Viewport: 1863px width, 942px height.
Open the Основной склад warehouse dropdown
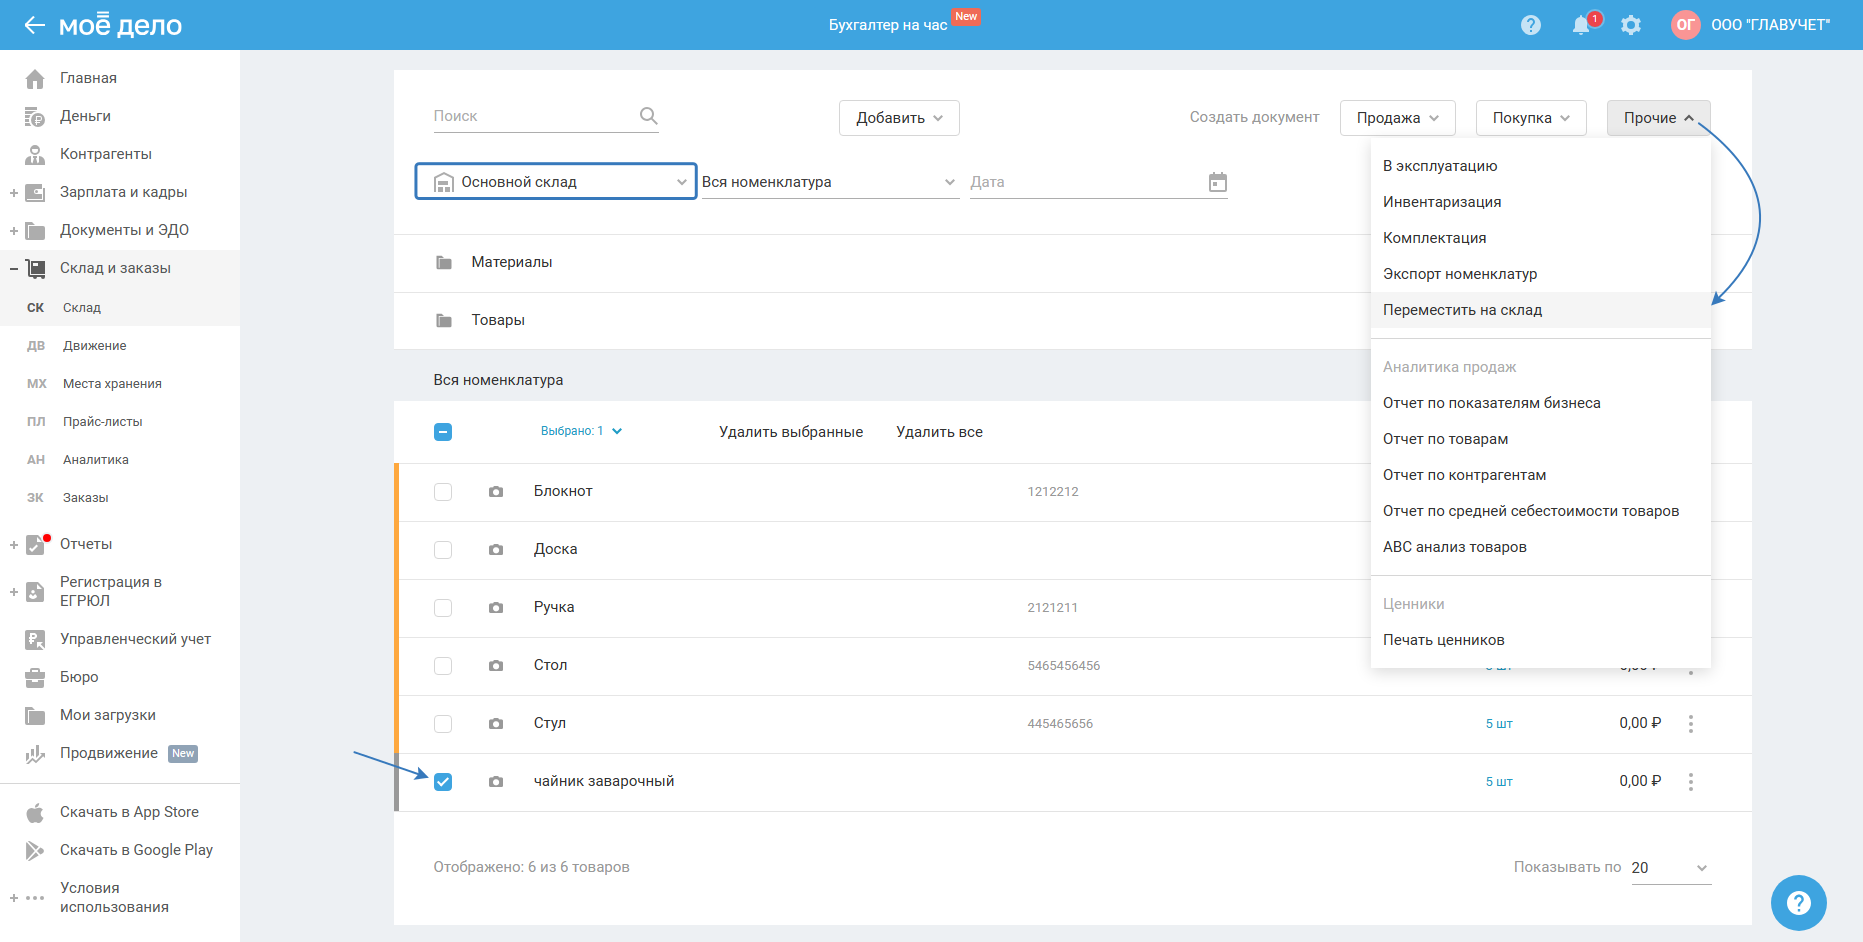[556, 182]
